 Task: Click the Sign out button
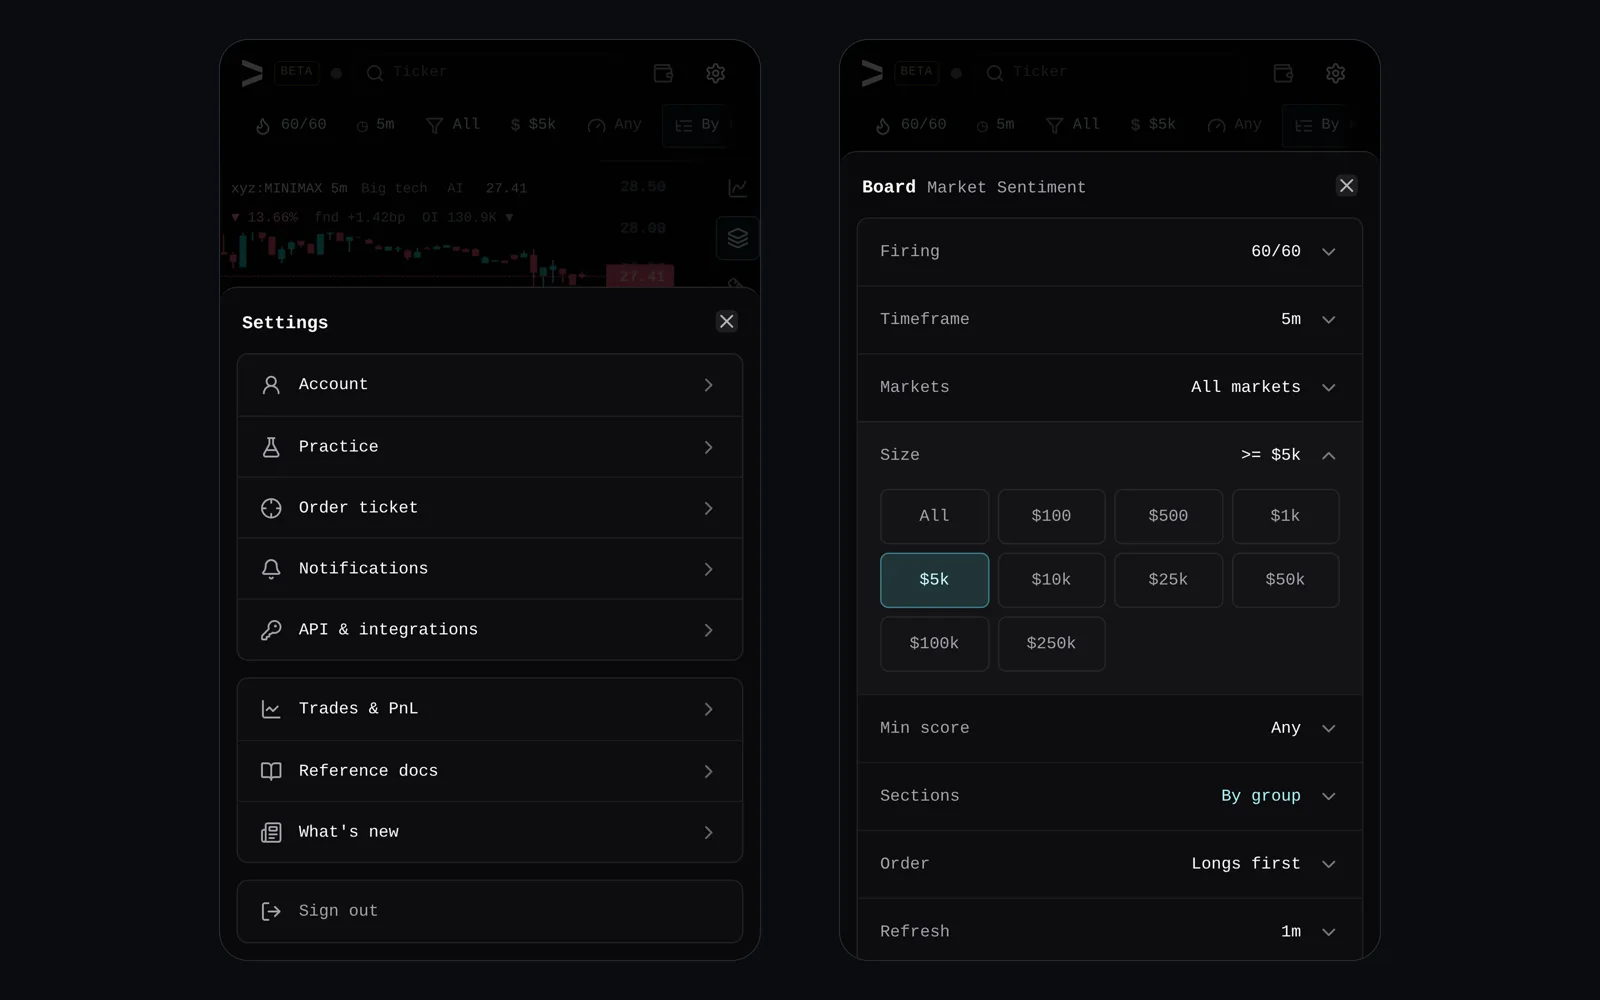click(490, 911)
